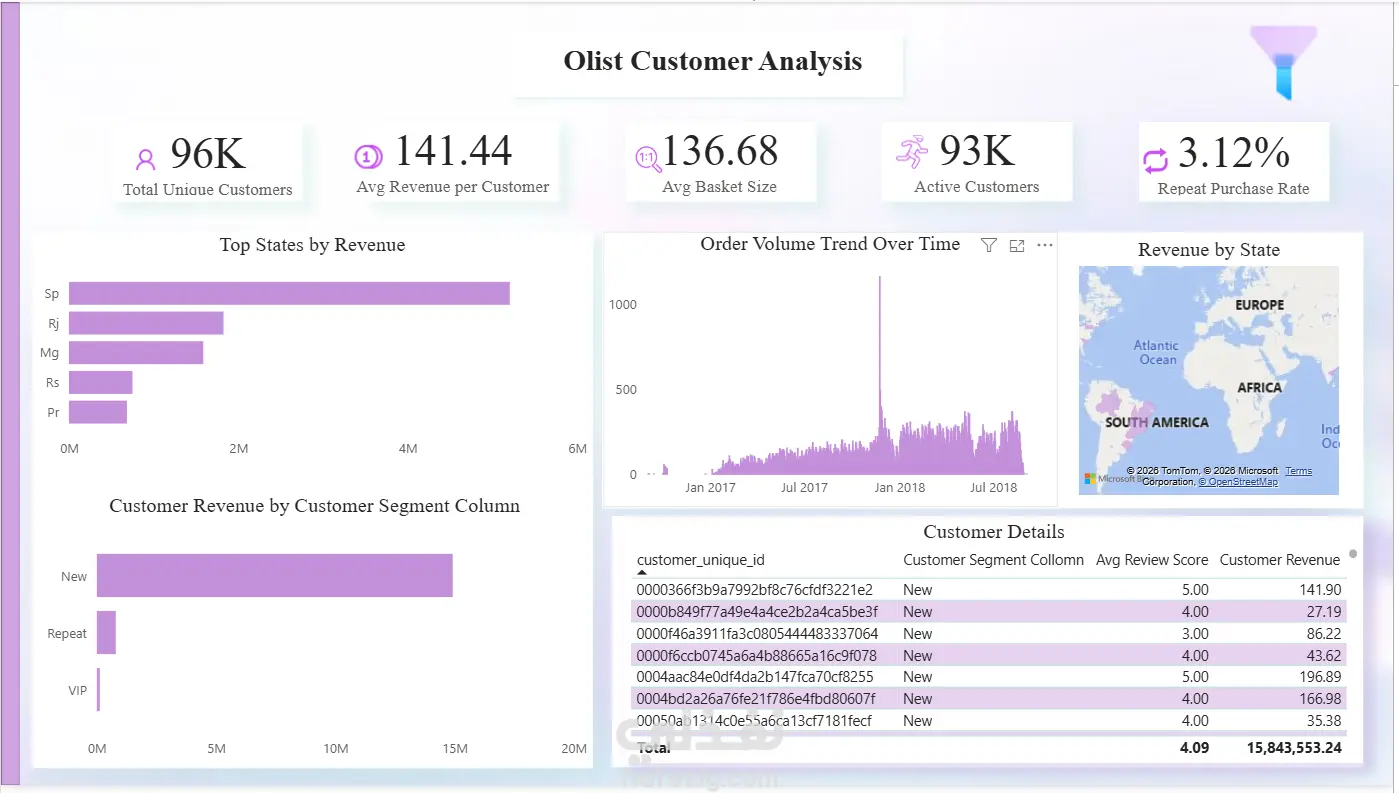Screen dimensions: 1399x793
Task: Click the 27.19 Customer Revenue cell
Action: (x=1325, y=612)
